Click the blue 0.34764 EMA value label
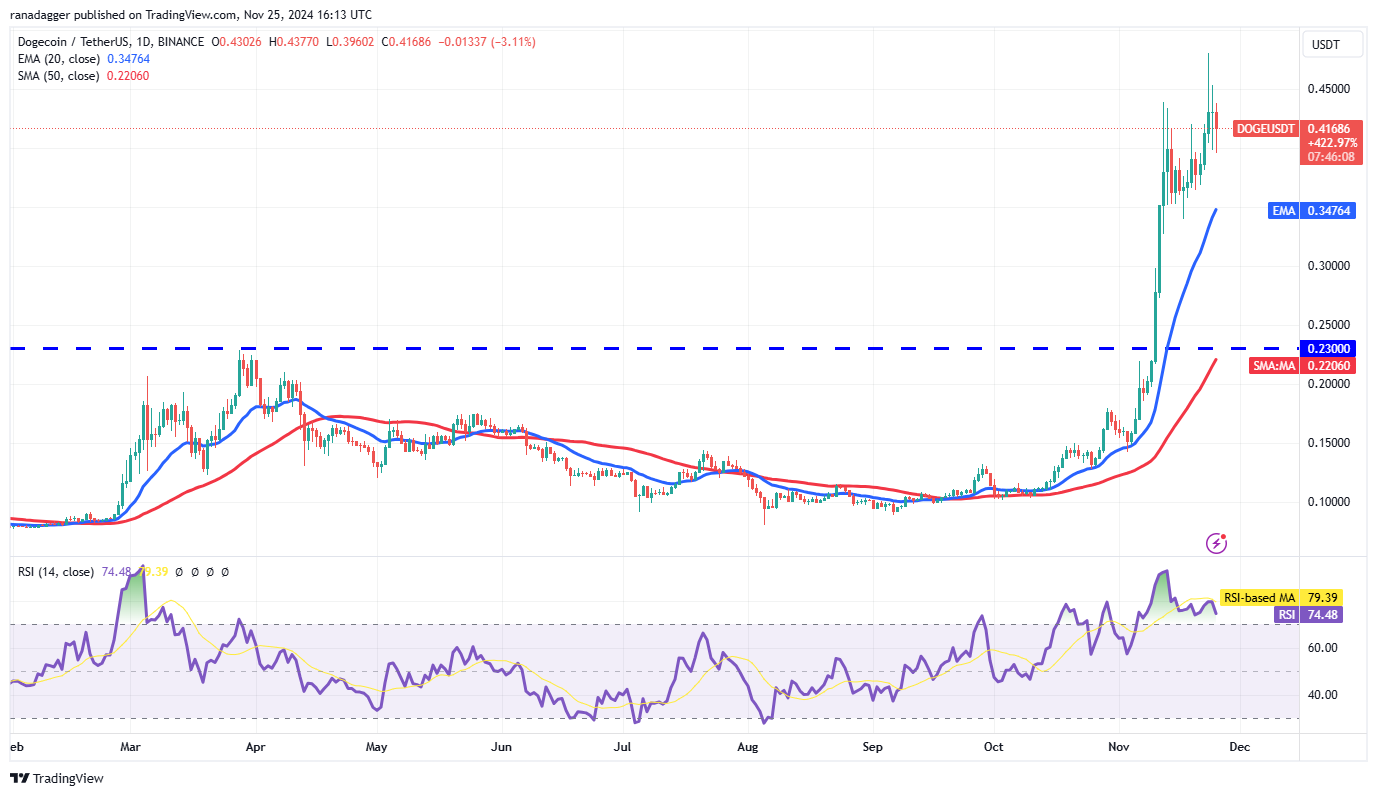Viewport: 1377px width, 796px height. tap(1328, 211)
